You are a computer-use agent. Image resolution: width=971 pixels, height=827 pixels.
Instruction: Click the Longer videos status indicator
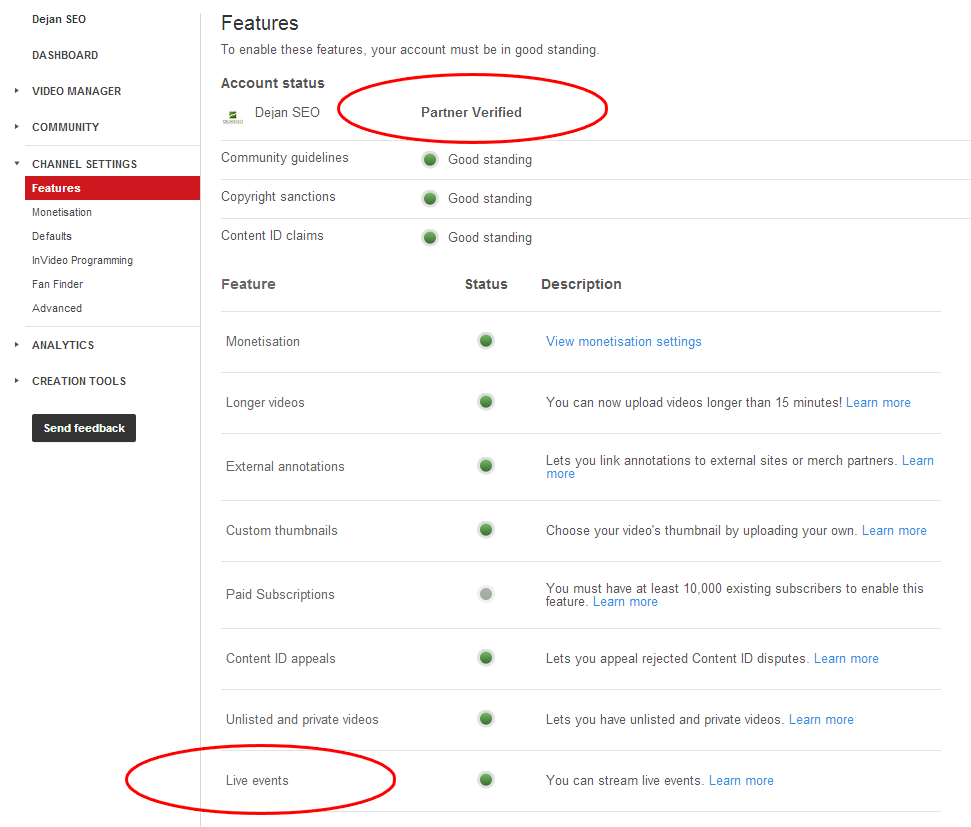486,401
